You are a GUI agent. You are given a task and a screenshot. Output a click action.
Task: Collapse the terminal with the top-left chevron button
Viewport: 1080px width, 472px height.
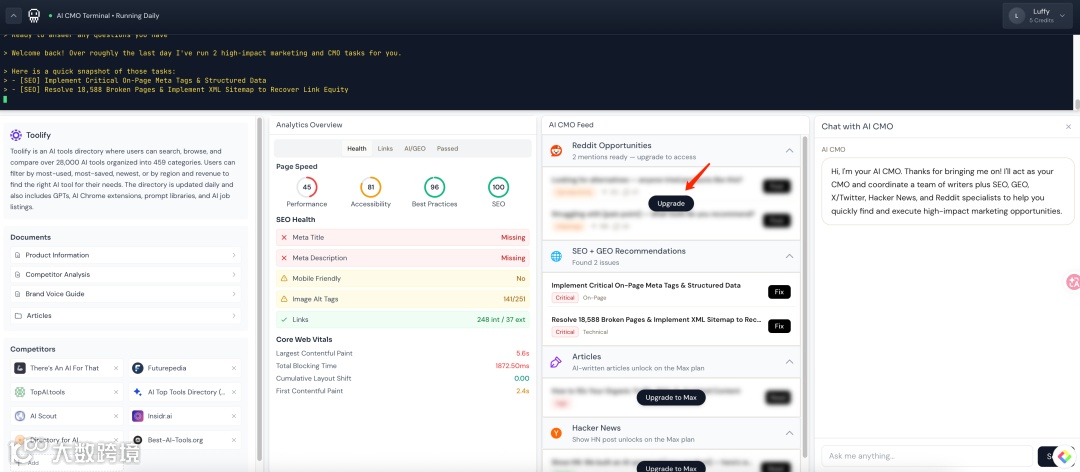coord(14,15)
